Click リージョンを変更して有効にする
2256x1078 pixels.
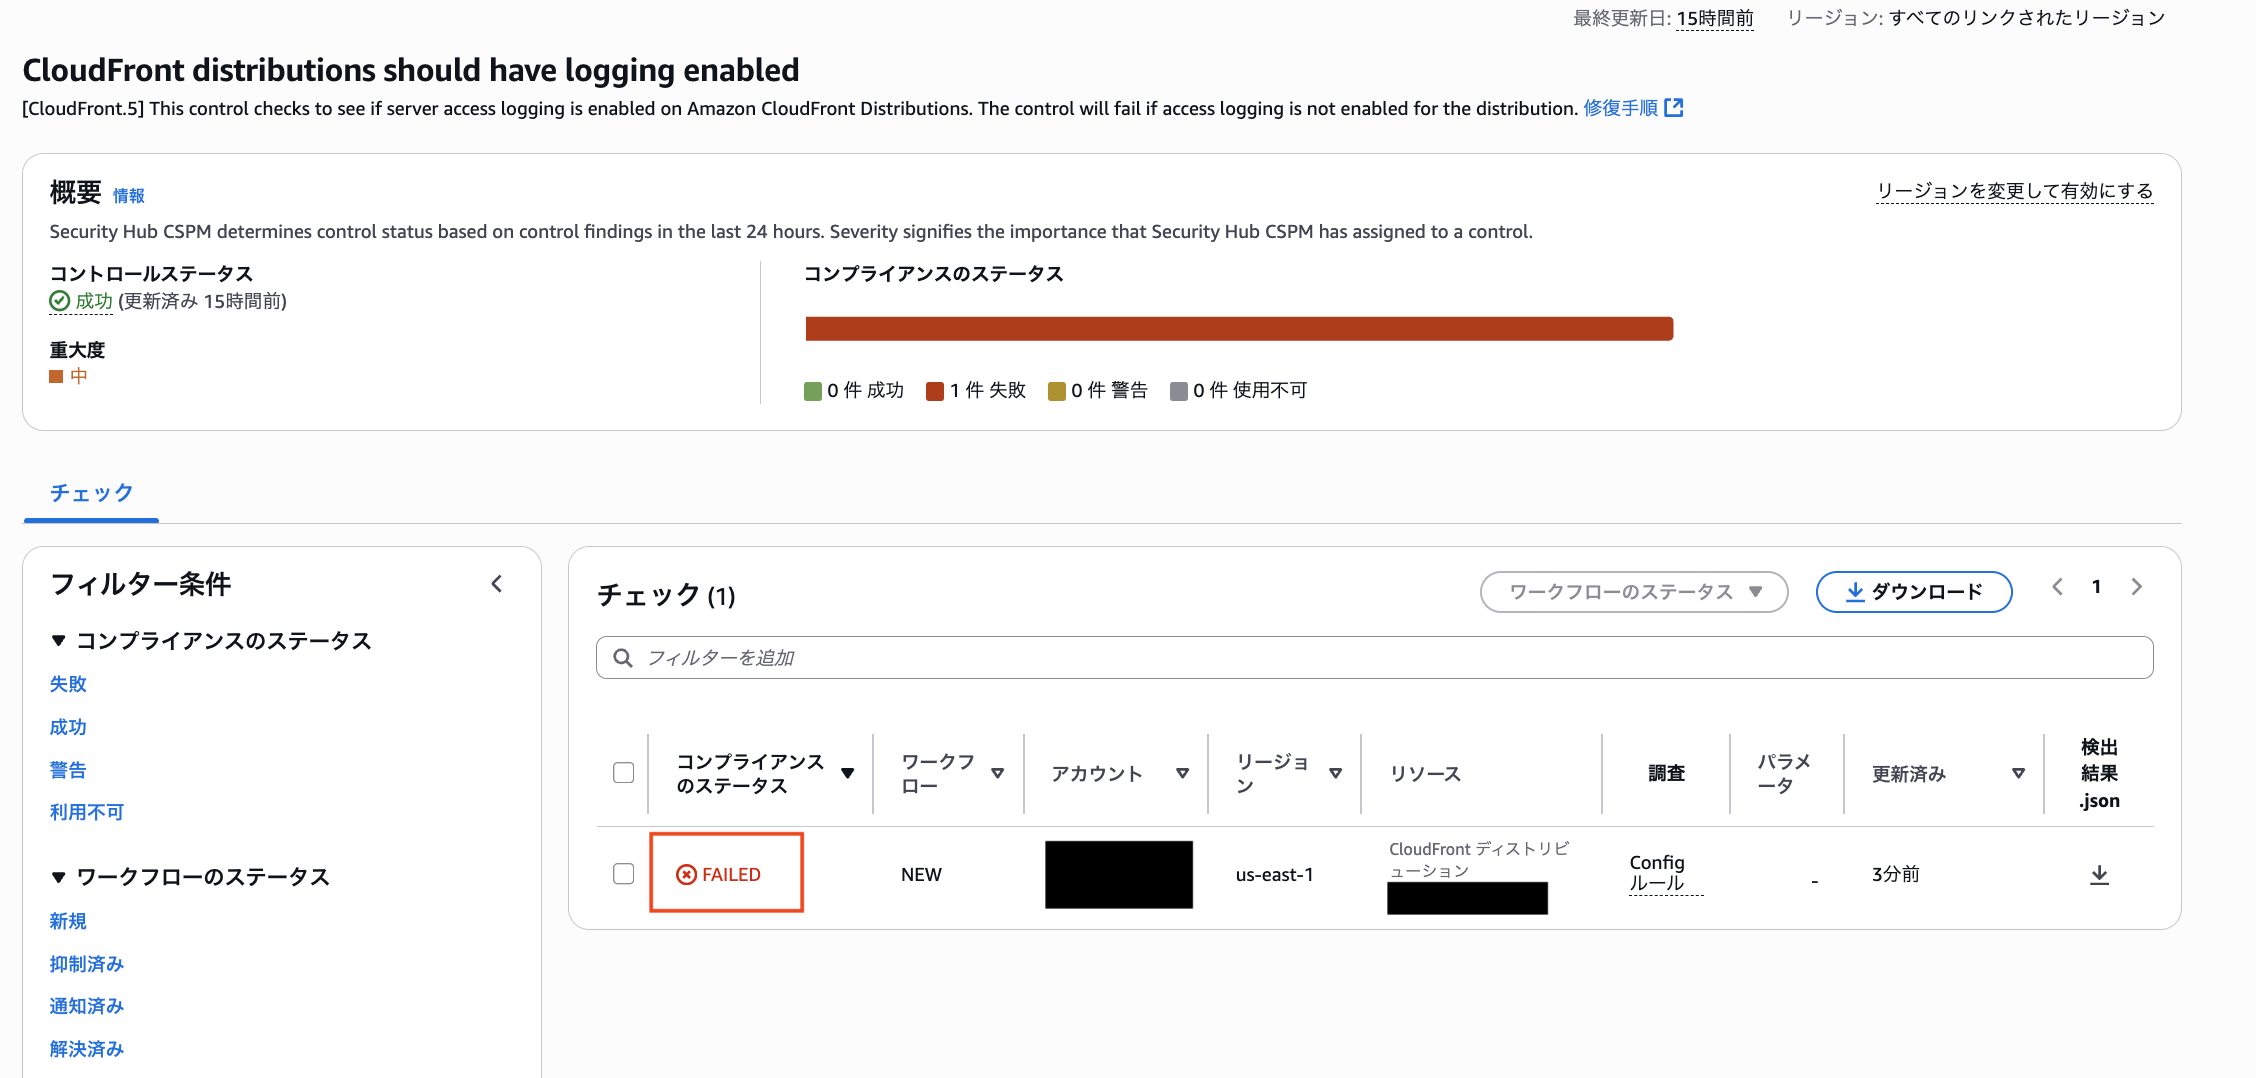tap(2015, 191)
